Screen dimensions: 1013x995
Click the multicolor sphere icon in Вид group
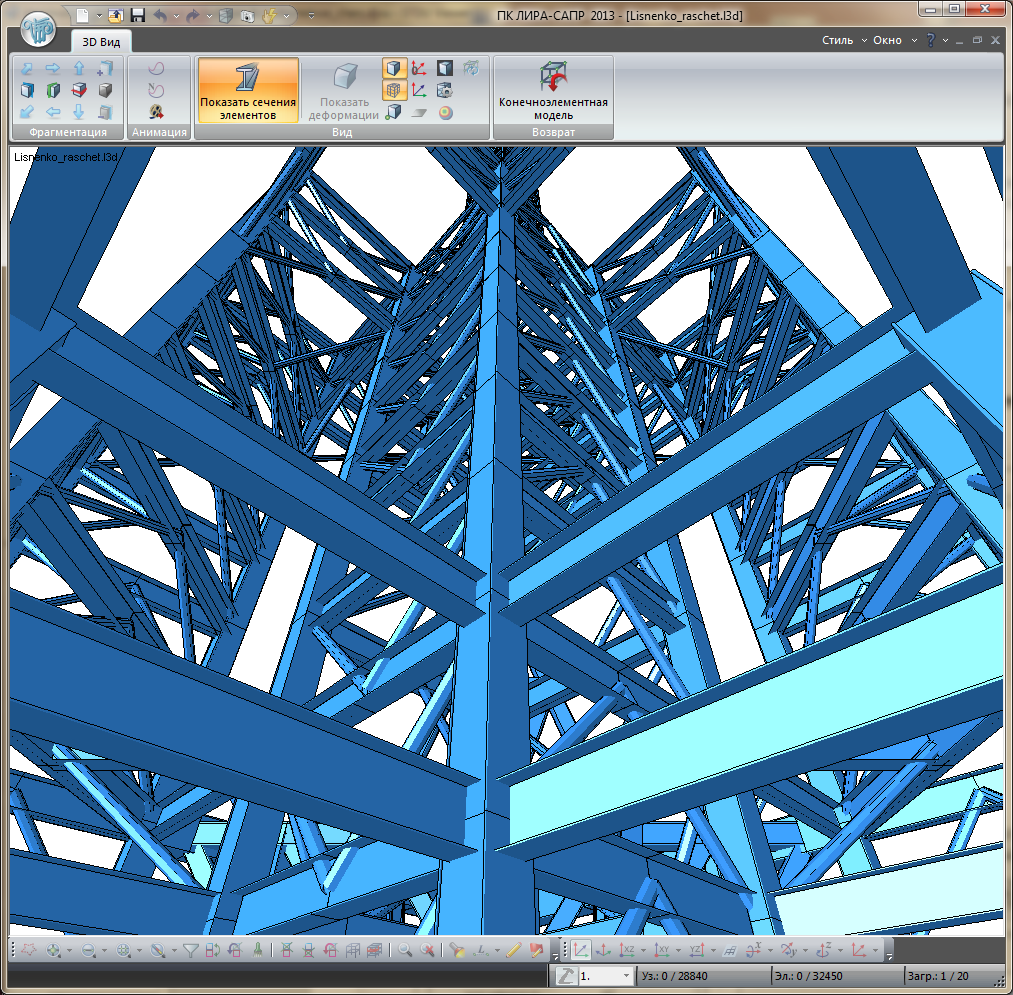(445, 112)
